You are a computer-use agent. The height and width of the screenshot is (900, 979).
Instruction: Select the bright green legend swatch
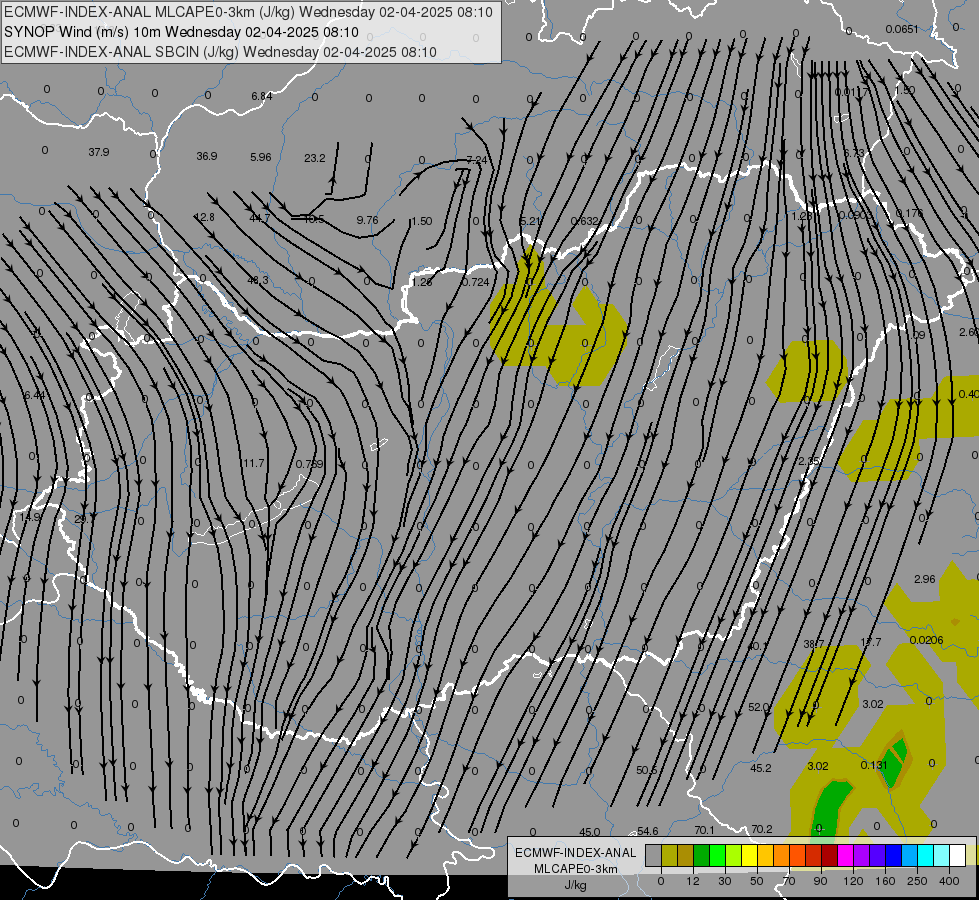click(x=718, y=856)
